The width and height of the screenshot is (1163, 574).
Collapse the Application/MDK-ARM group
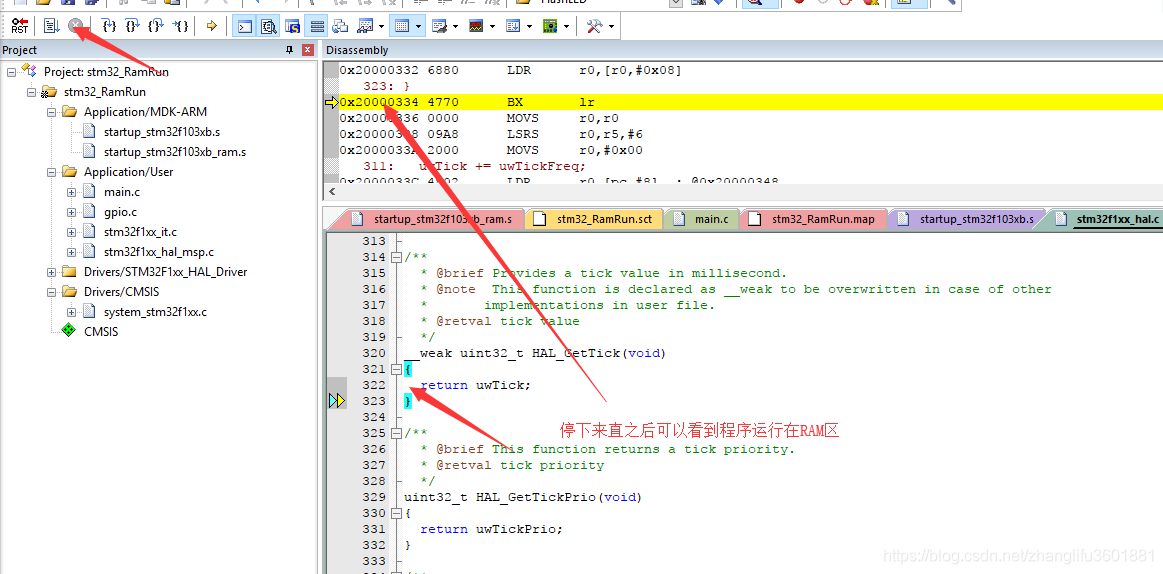point(51,112)
